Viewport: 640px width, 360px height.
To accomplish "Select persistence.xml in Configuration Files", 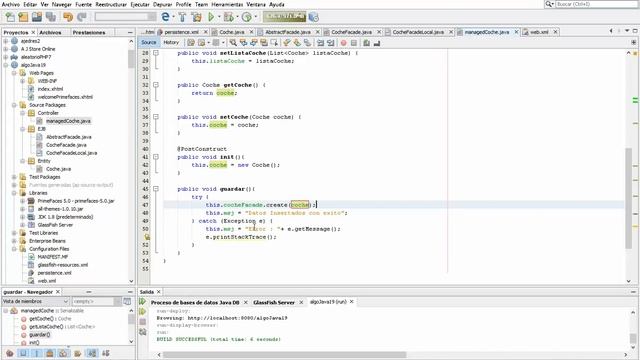I will (x=54, y=273).
